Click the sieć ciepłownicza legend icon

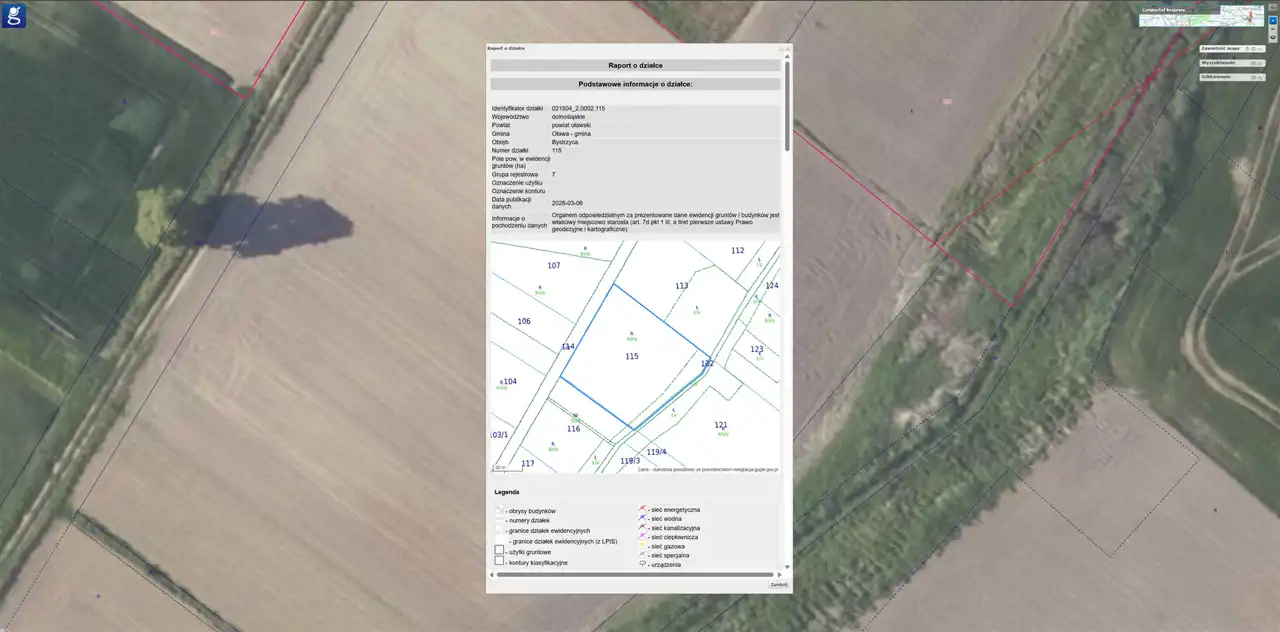[x=643, y=537]
